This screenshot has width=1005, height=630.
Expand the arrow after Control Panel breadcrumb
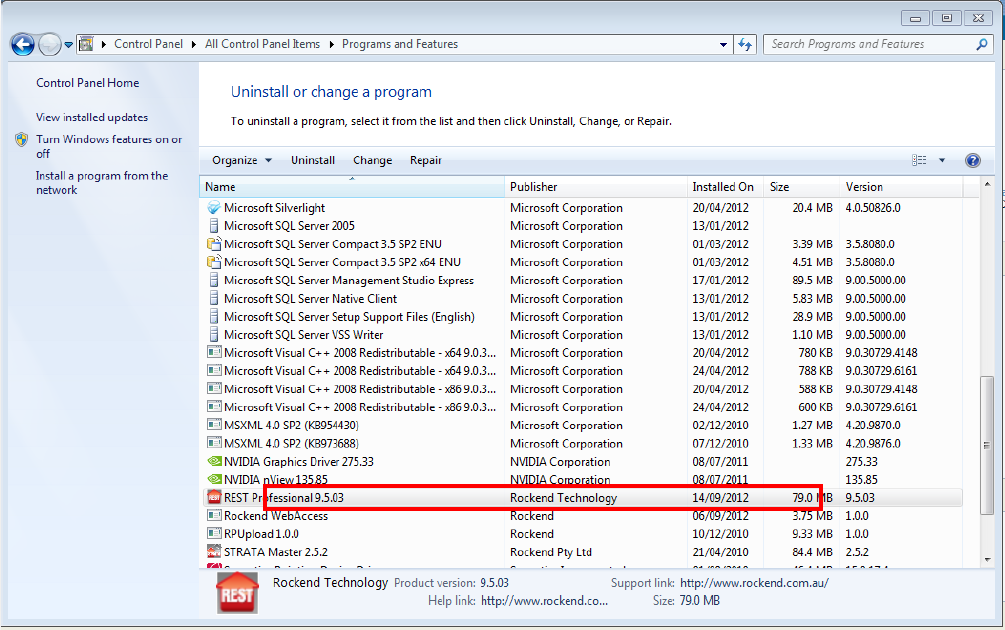[194, 44]
